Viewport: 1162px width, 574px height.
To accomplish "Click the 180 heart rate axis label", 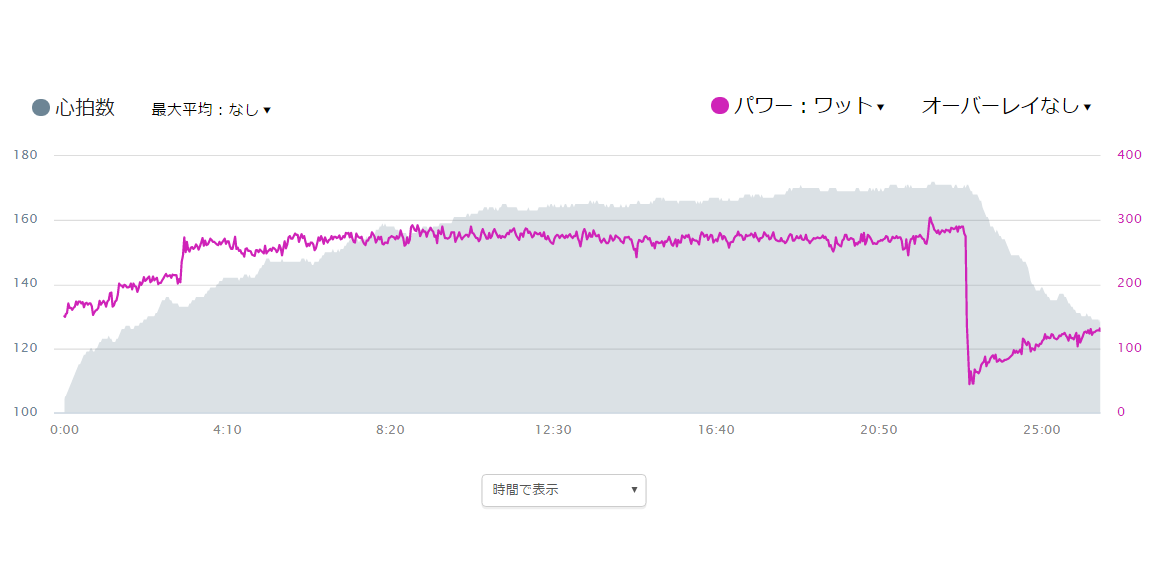I will coord(25,155).
